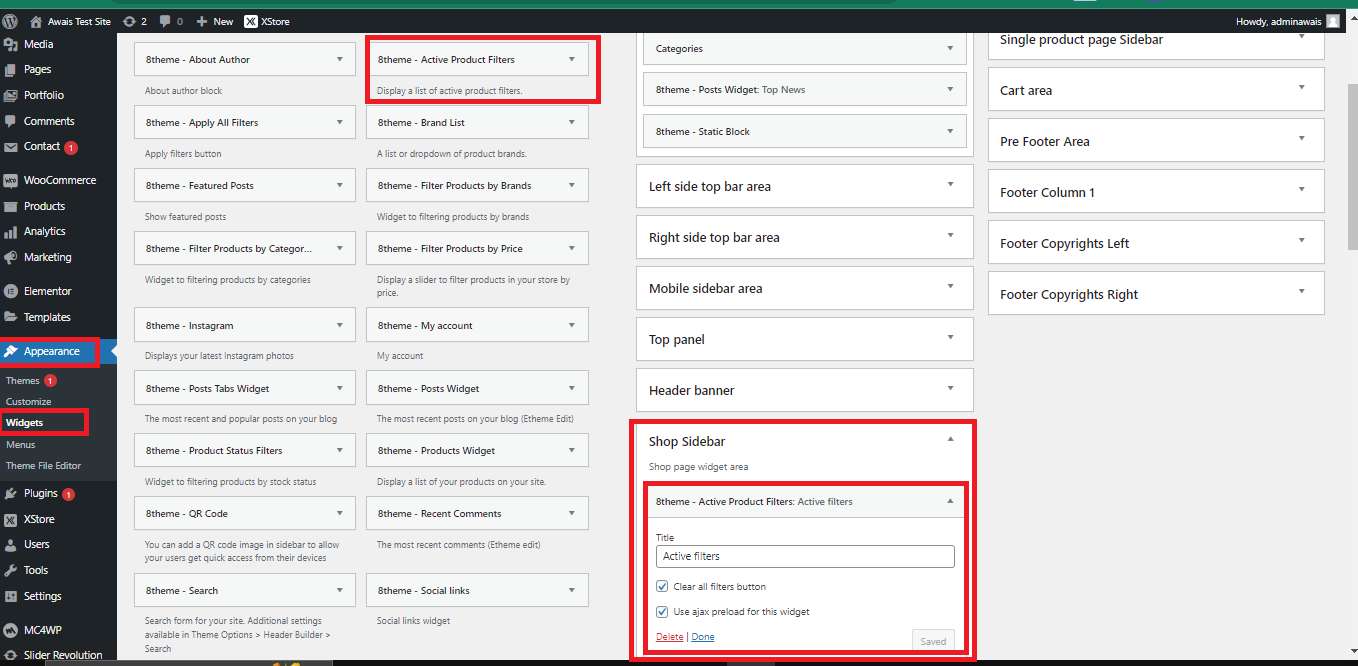Open the updates icon showing 2
This screenshot has height=666, width=1358.
point(134,21)
